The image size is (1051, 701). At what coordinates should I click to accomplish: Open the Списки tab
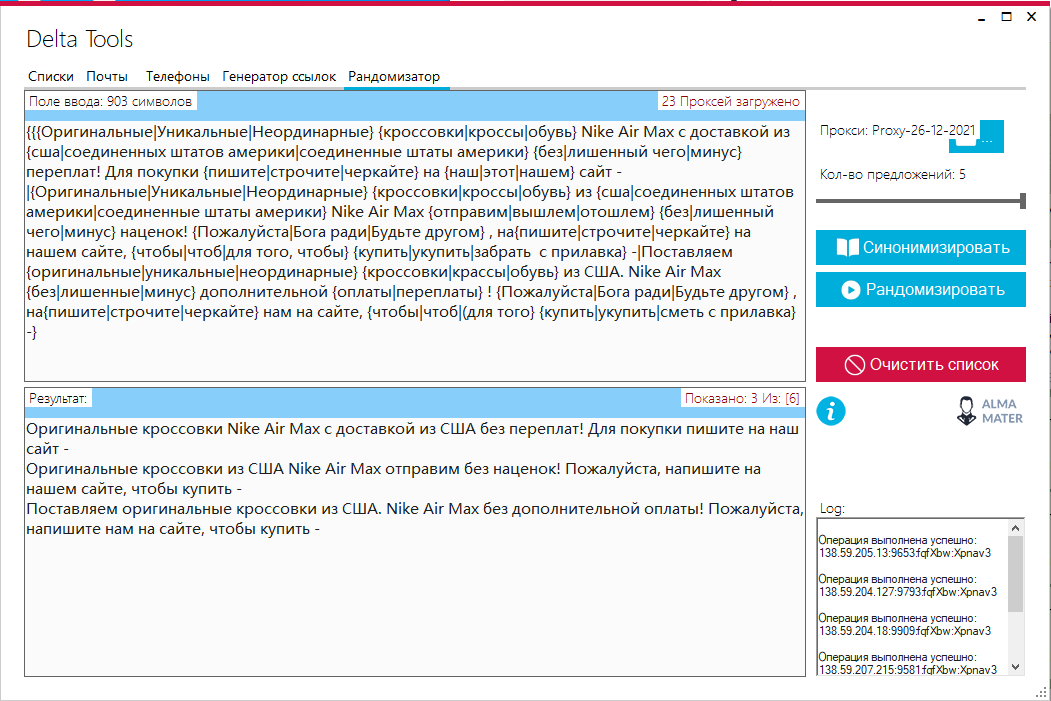[x=50, y=76]
